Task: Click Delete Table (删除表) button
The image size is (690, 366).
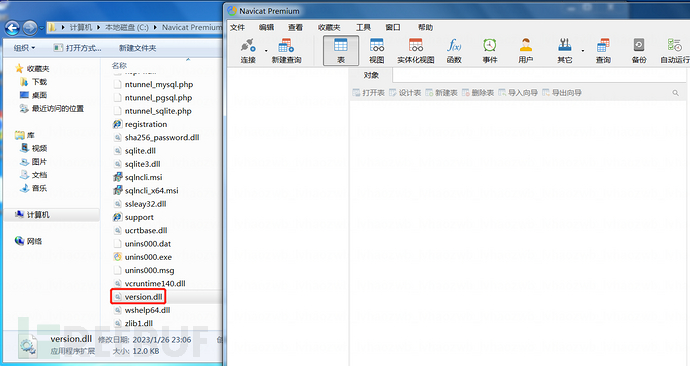Action: pos(478,93)
